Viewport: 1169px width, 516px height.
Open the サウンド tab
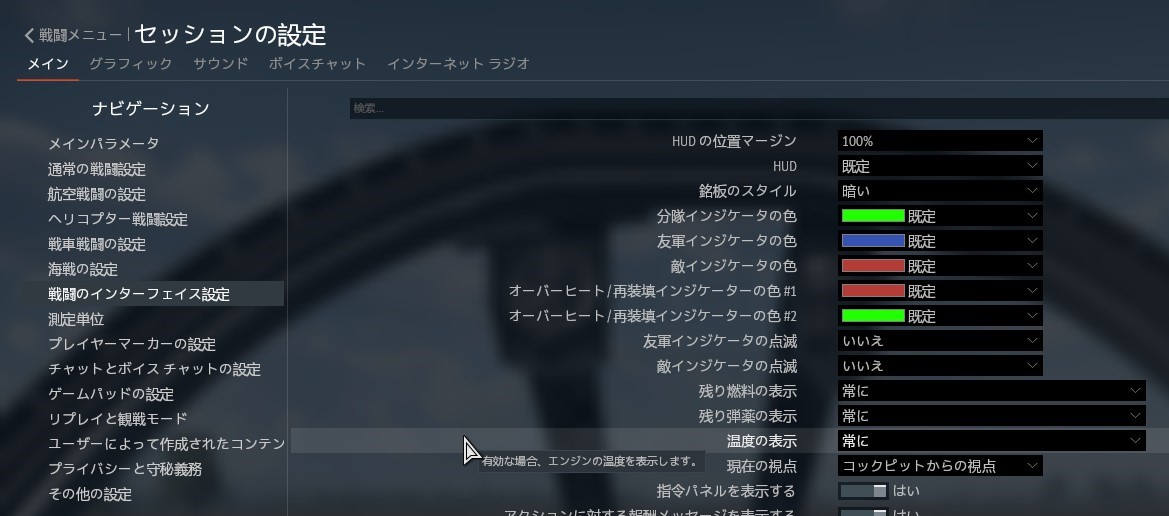[x=220, y=64]
